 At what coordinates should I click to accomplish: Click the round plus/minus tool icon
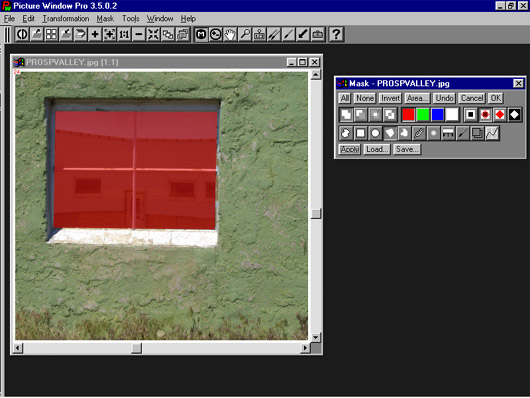216,34
